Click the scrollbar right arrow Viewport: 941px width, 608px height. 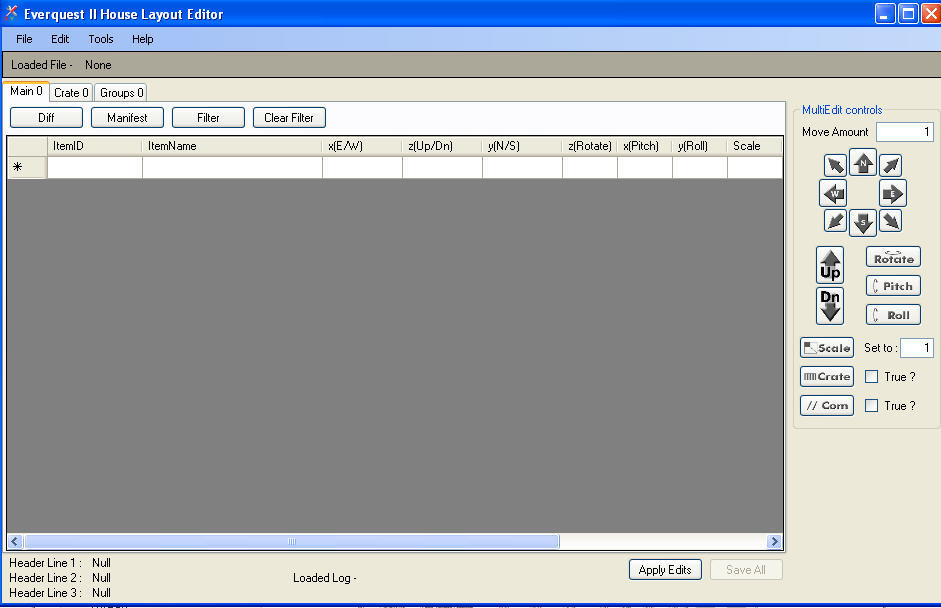click(774, 541)
